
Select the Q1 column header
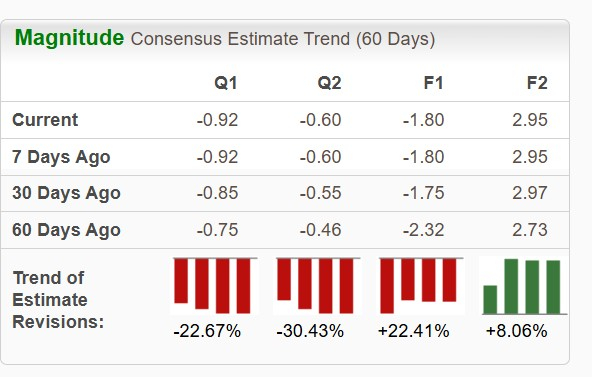(x=226, y=83)
